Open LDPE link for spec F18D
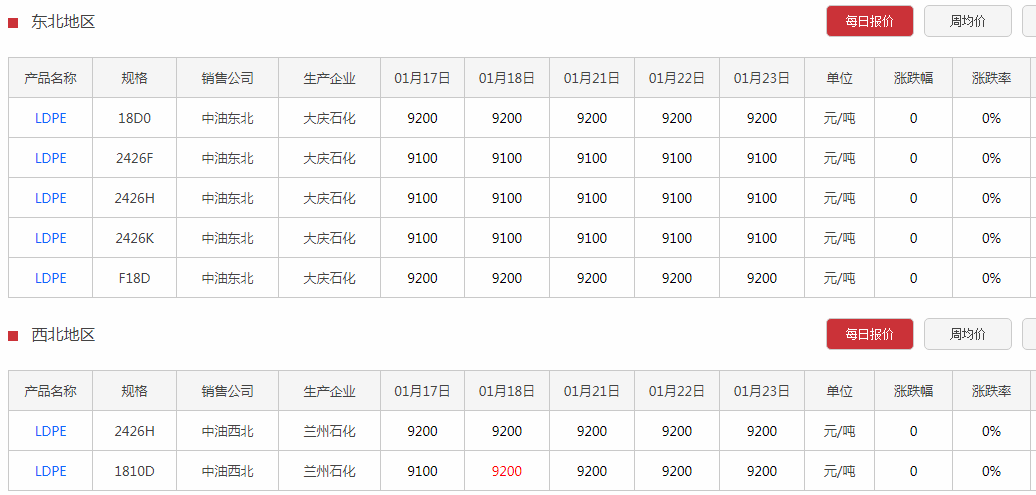Image resolution: width=1036 pixels, height=495 pixels. tap(51, 278)
